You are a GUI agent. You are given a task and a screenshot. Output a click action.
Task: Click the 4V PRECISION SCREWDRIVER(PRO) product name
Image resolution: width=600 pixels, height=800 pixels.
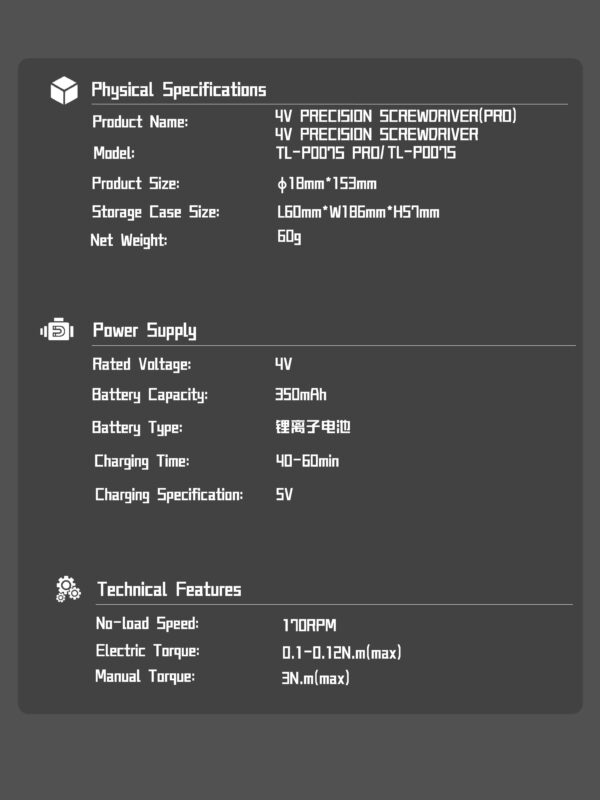[x=395, y=117]
